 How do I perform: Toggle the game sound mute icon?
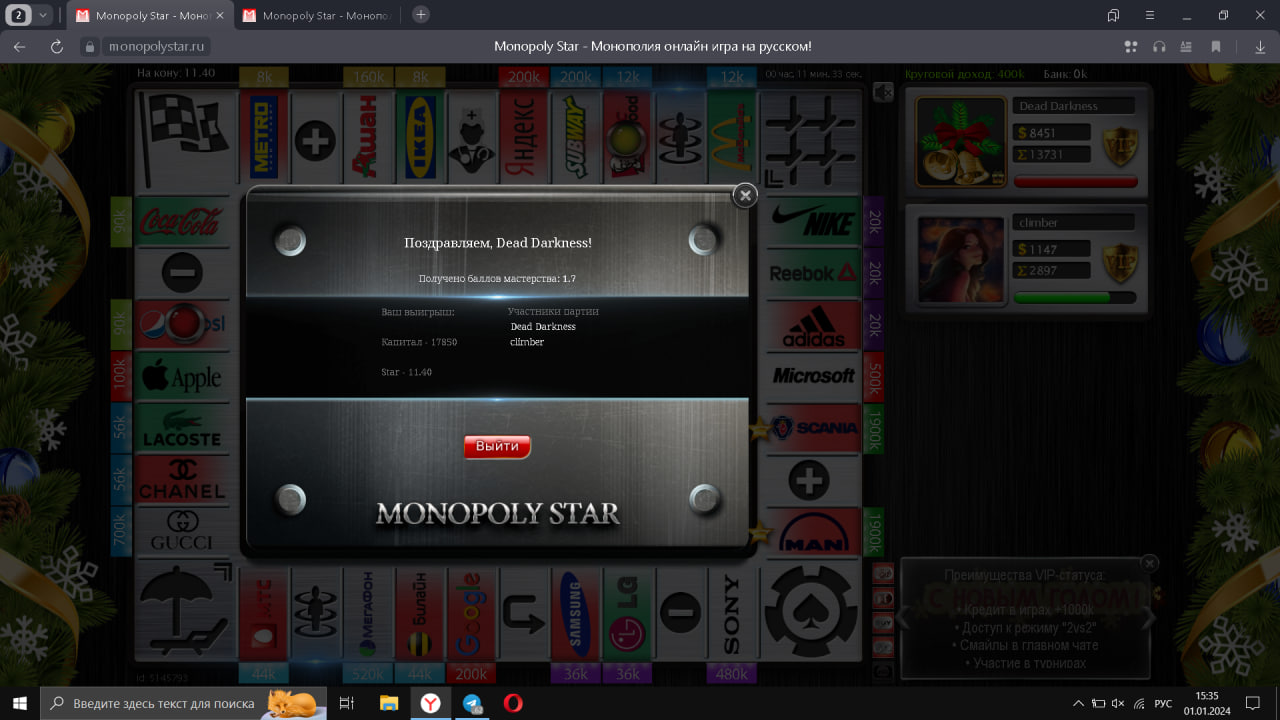point(882,92)
